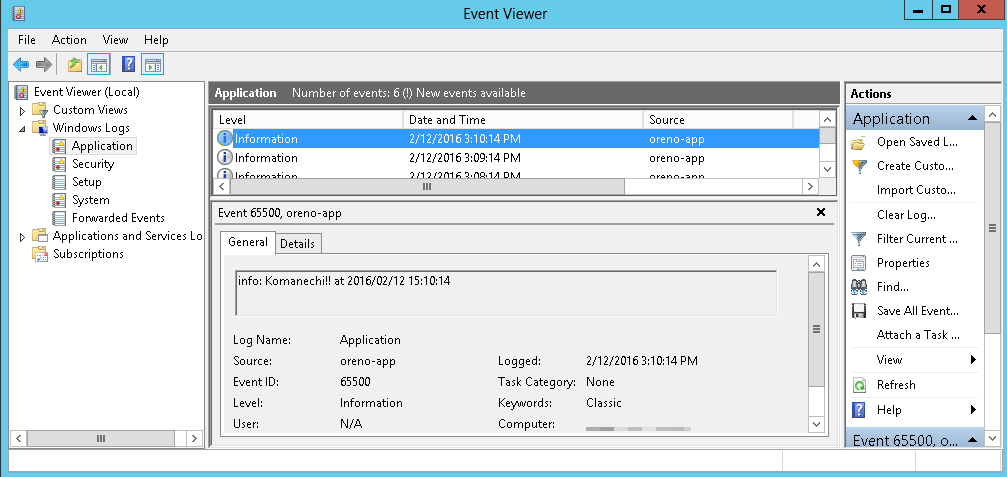The image size is (1007, 477).
Task: Switch to the Details tab
Action: (x=297, y=244)
